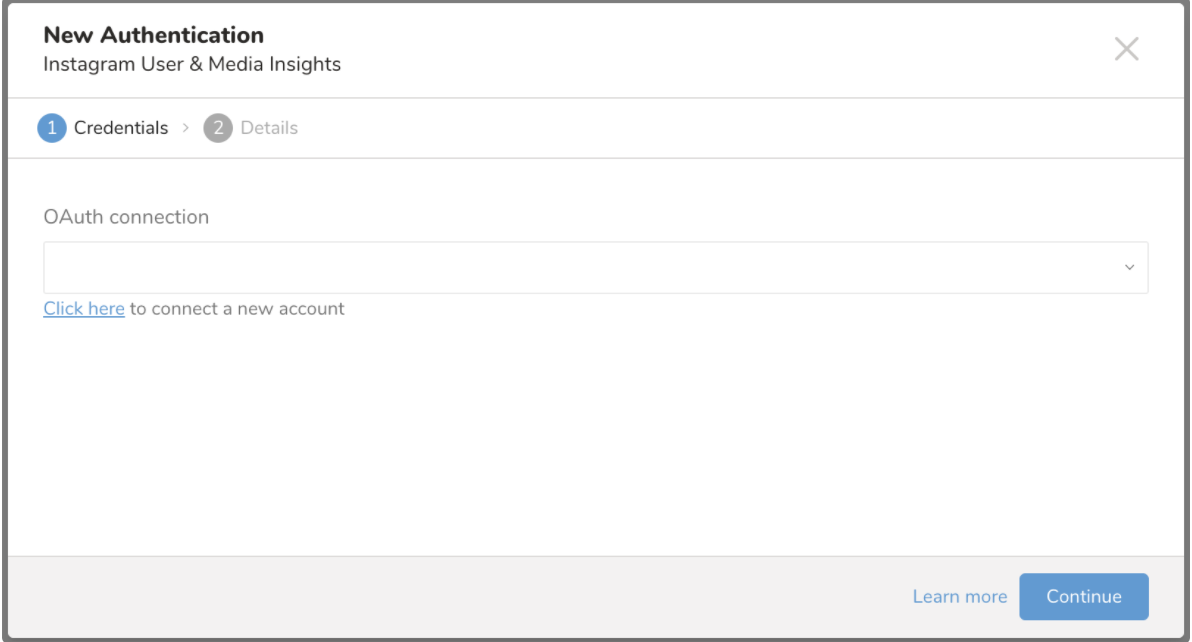Open the Learn more link
Image resolution: width=1192 pixels, height=642 pixels.
click(959, 597)
